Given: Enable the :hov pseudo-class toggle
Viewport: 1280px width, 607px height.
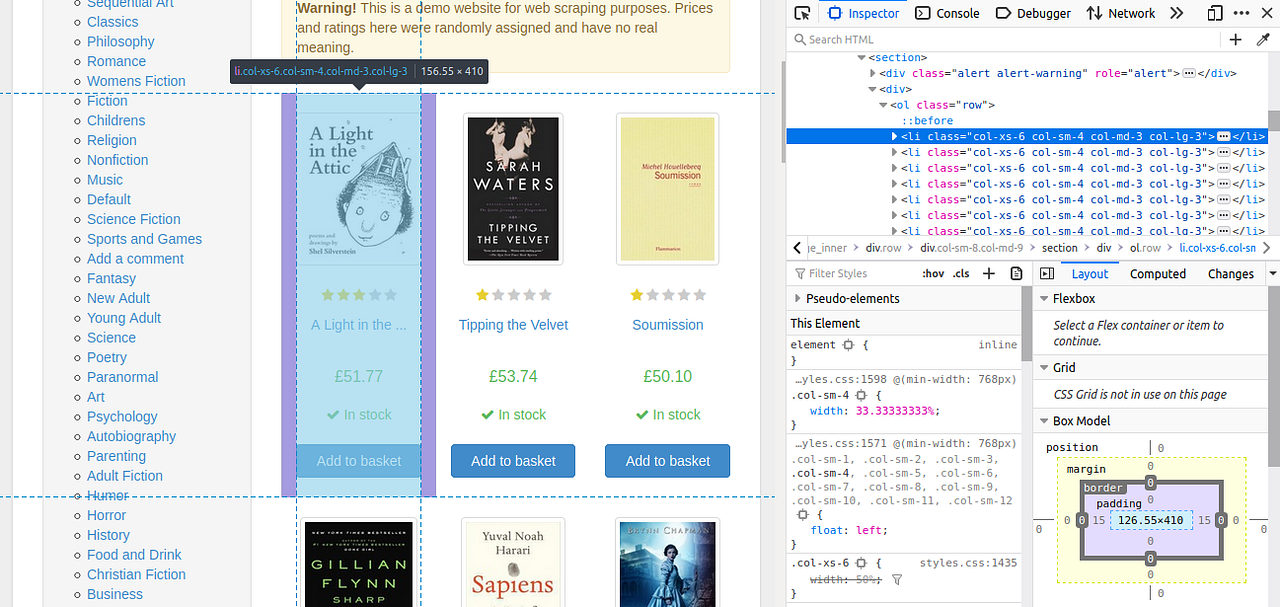Looking at the screenshot, I should [x=933, y=273].
